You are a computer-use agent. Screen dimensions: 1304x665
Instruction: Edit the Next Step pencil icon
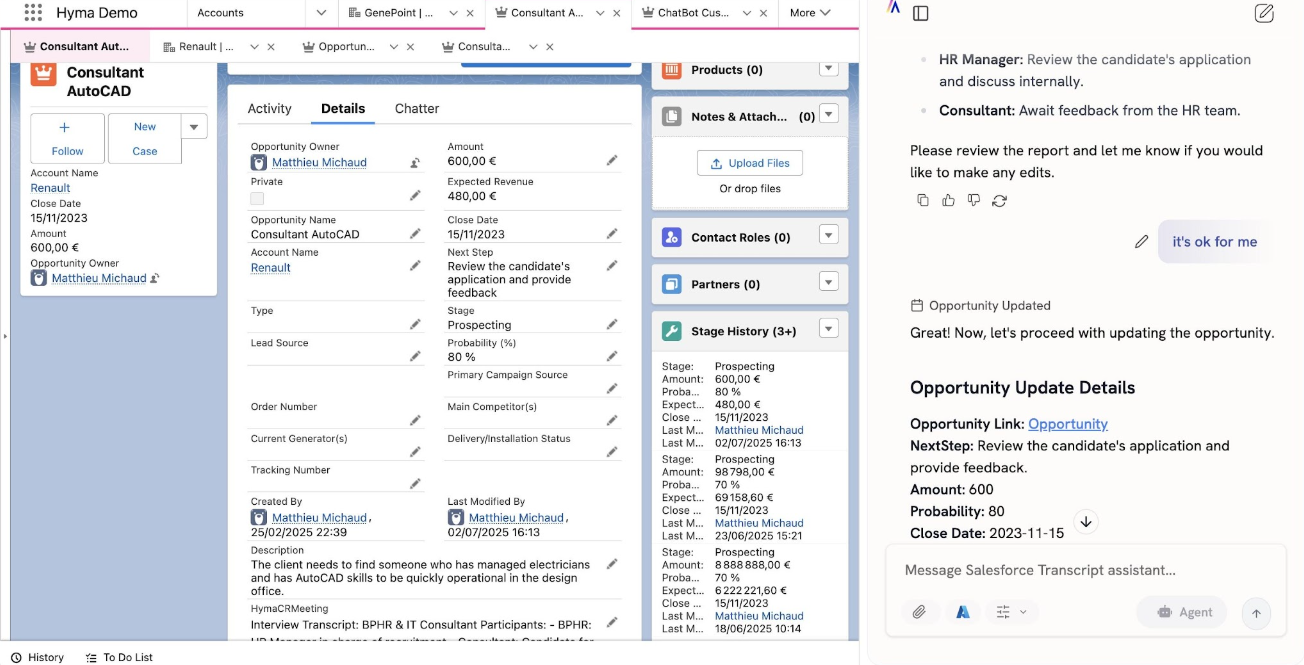coord(612,266)
